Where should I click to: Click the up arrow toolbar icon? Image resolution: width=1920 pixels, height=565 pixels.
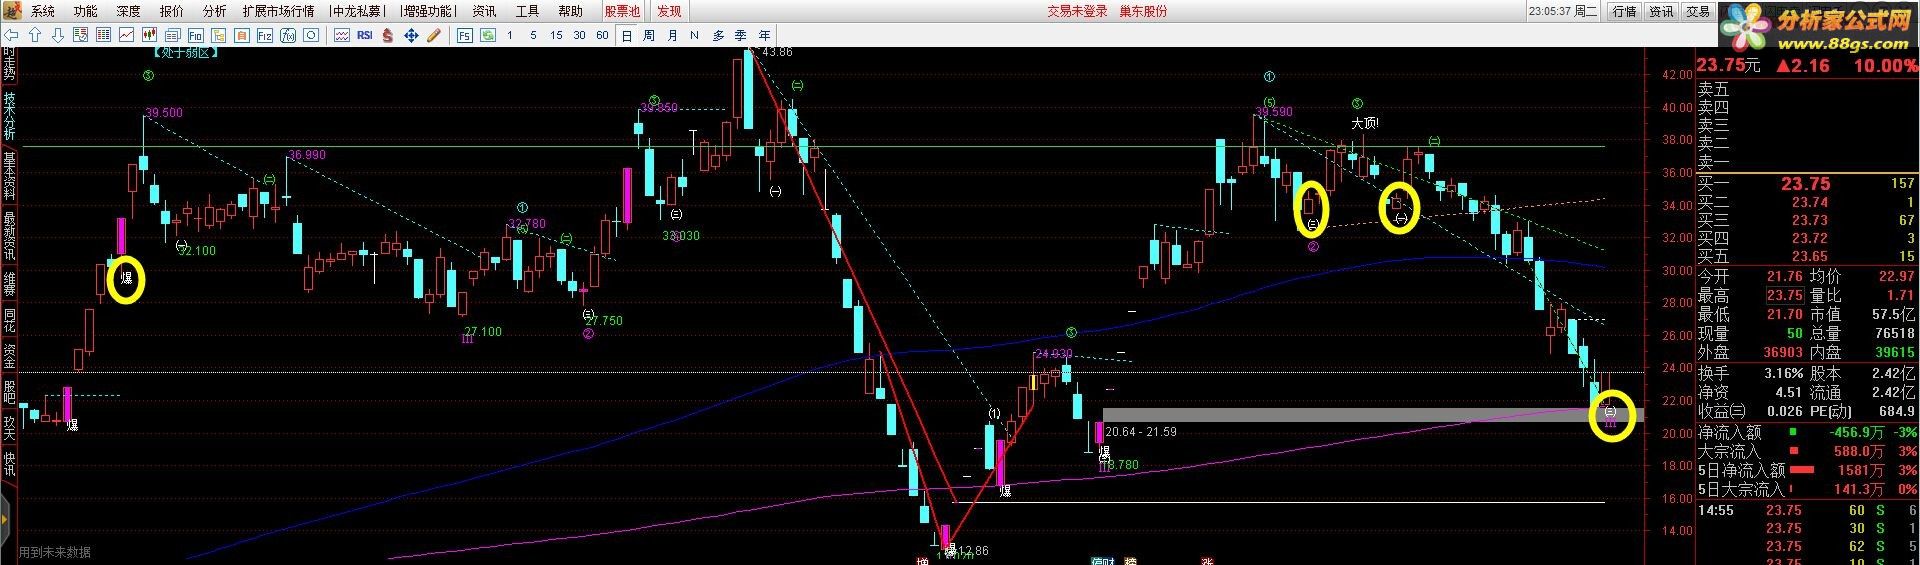pyautogui.click(x=35, y=35)
